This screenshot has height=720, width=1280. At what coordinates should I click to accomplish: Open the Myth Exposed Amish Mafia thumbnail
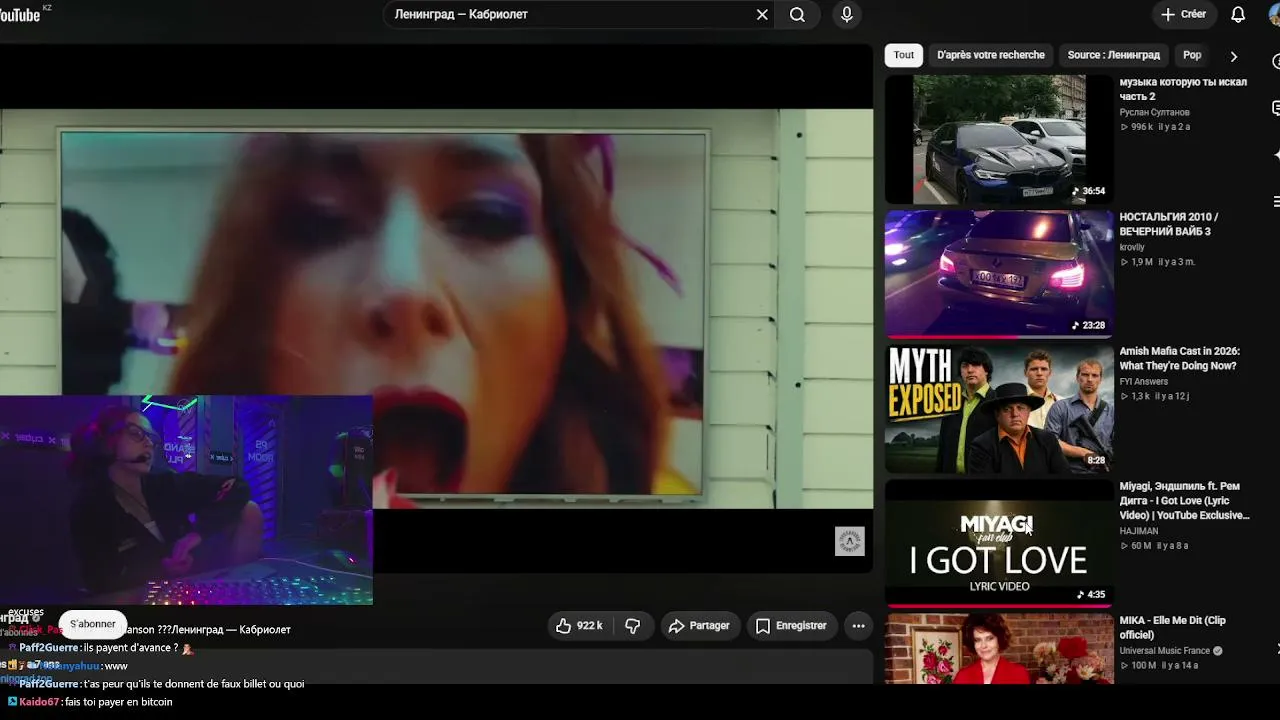999,409
